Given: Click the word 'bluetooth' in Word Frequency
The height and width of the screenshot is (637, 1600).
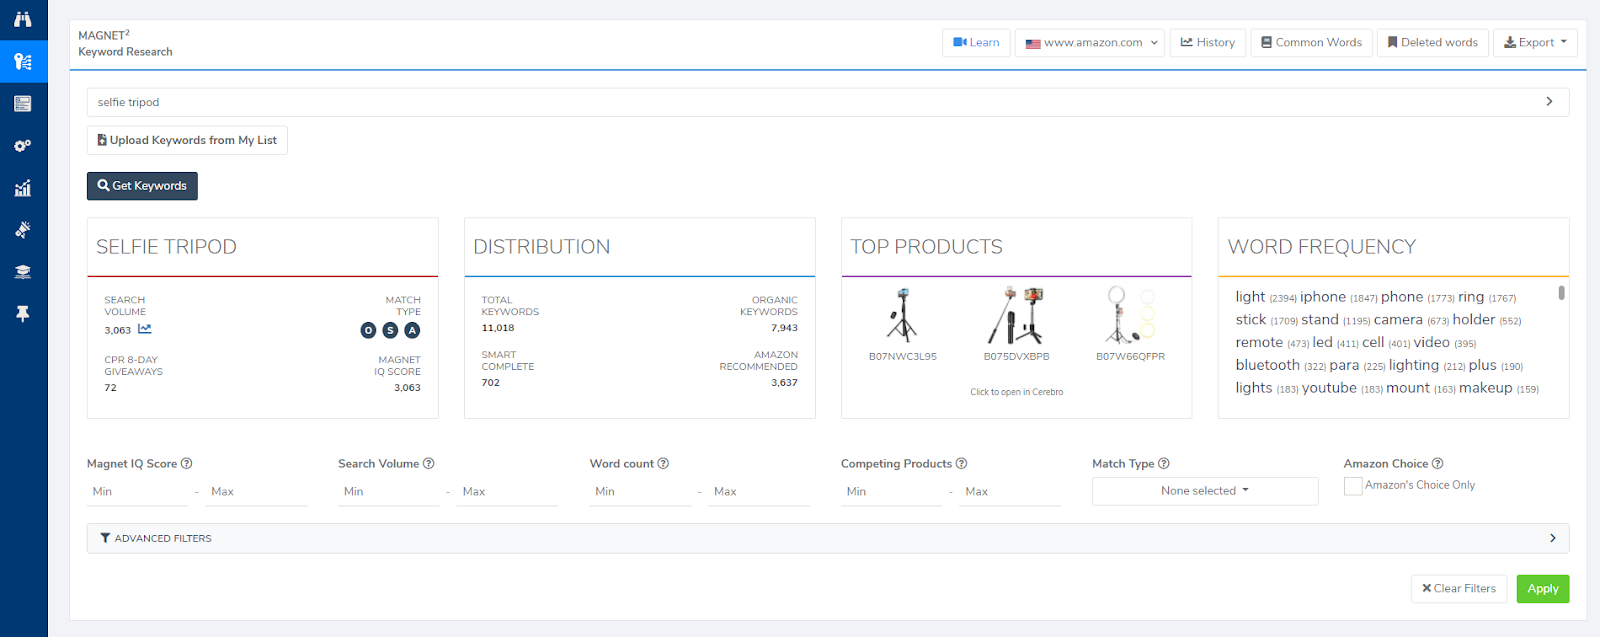Looking at the screenshot, I should (x=1268, y=365).
